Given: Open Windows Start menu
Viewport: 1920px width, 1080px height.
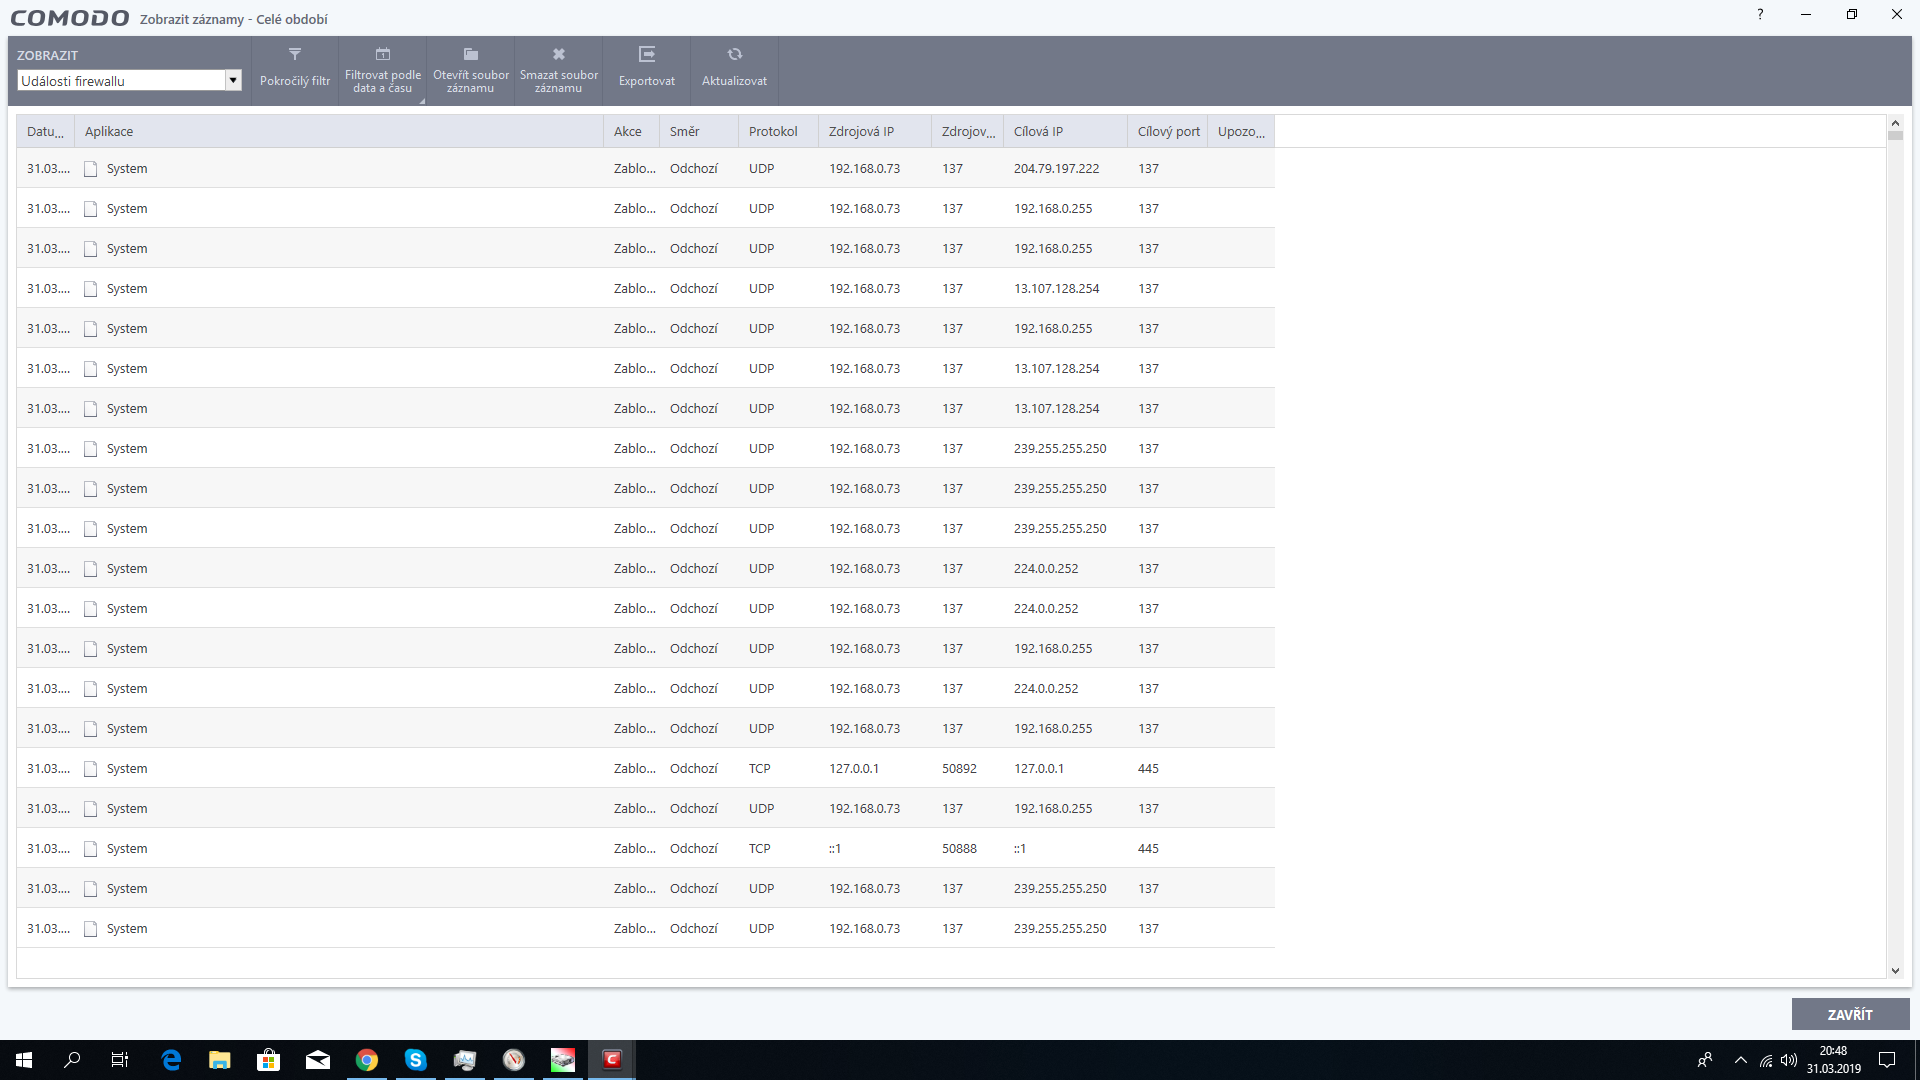Looking at the screenshot, I should click(x=24, y=1060).
